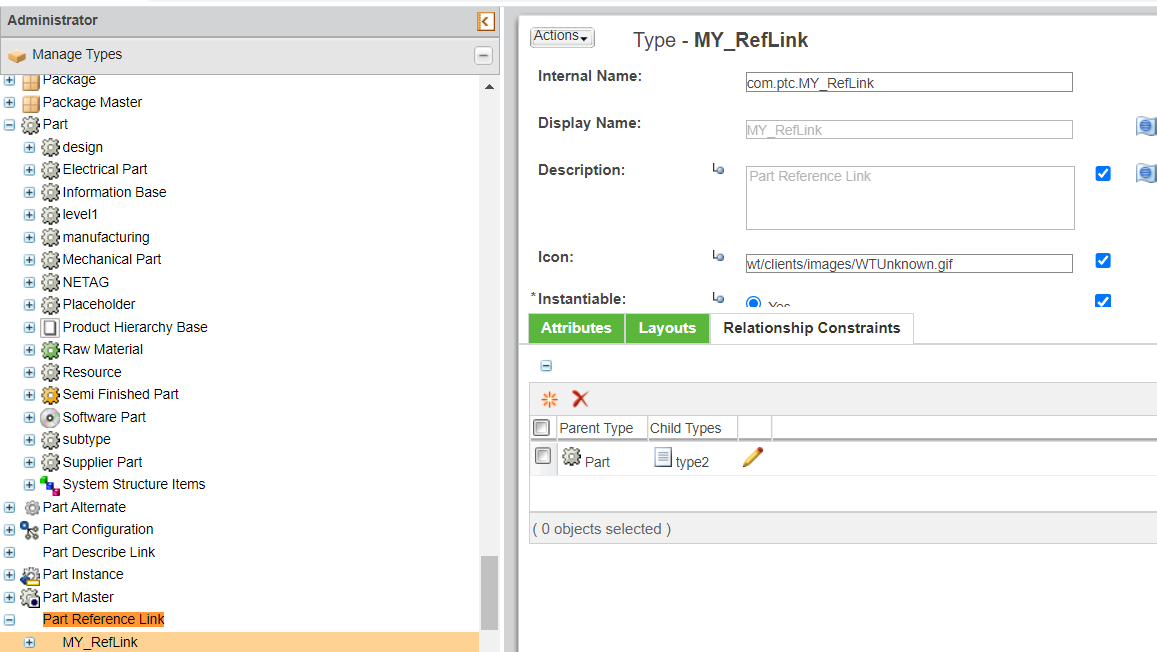Click the red X delete constraint icon
1157x652 pixels.
pyautogui.click(x=580, y=398)
